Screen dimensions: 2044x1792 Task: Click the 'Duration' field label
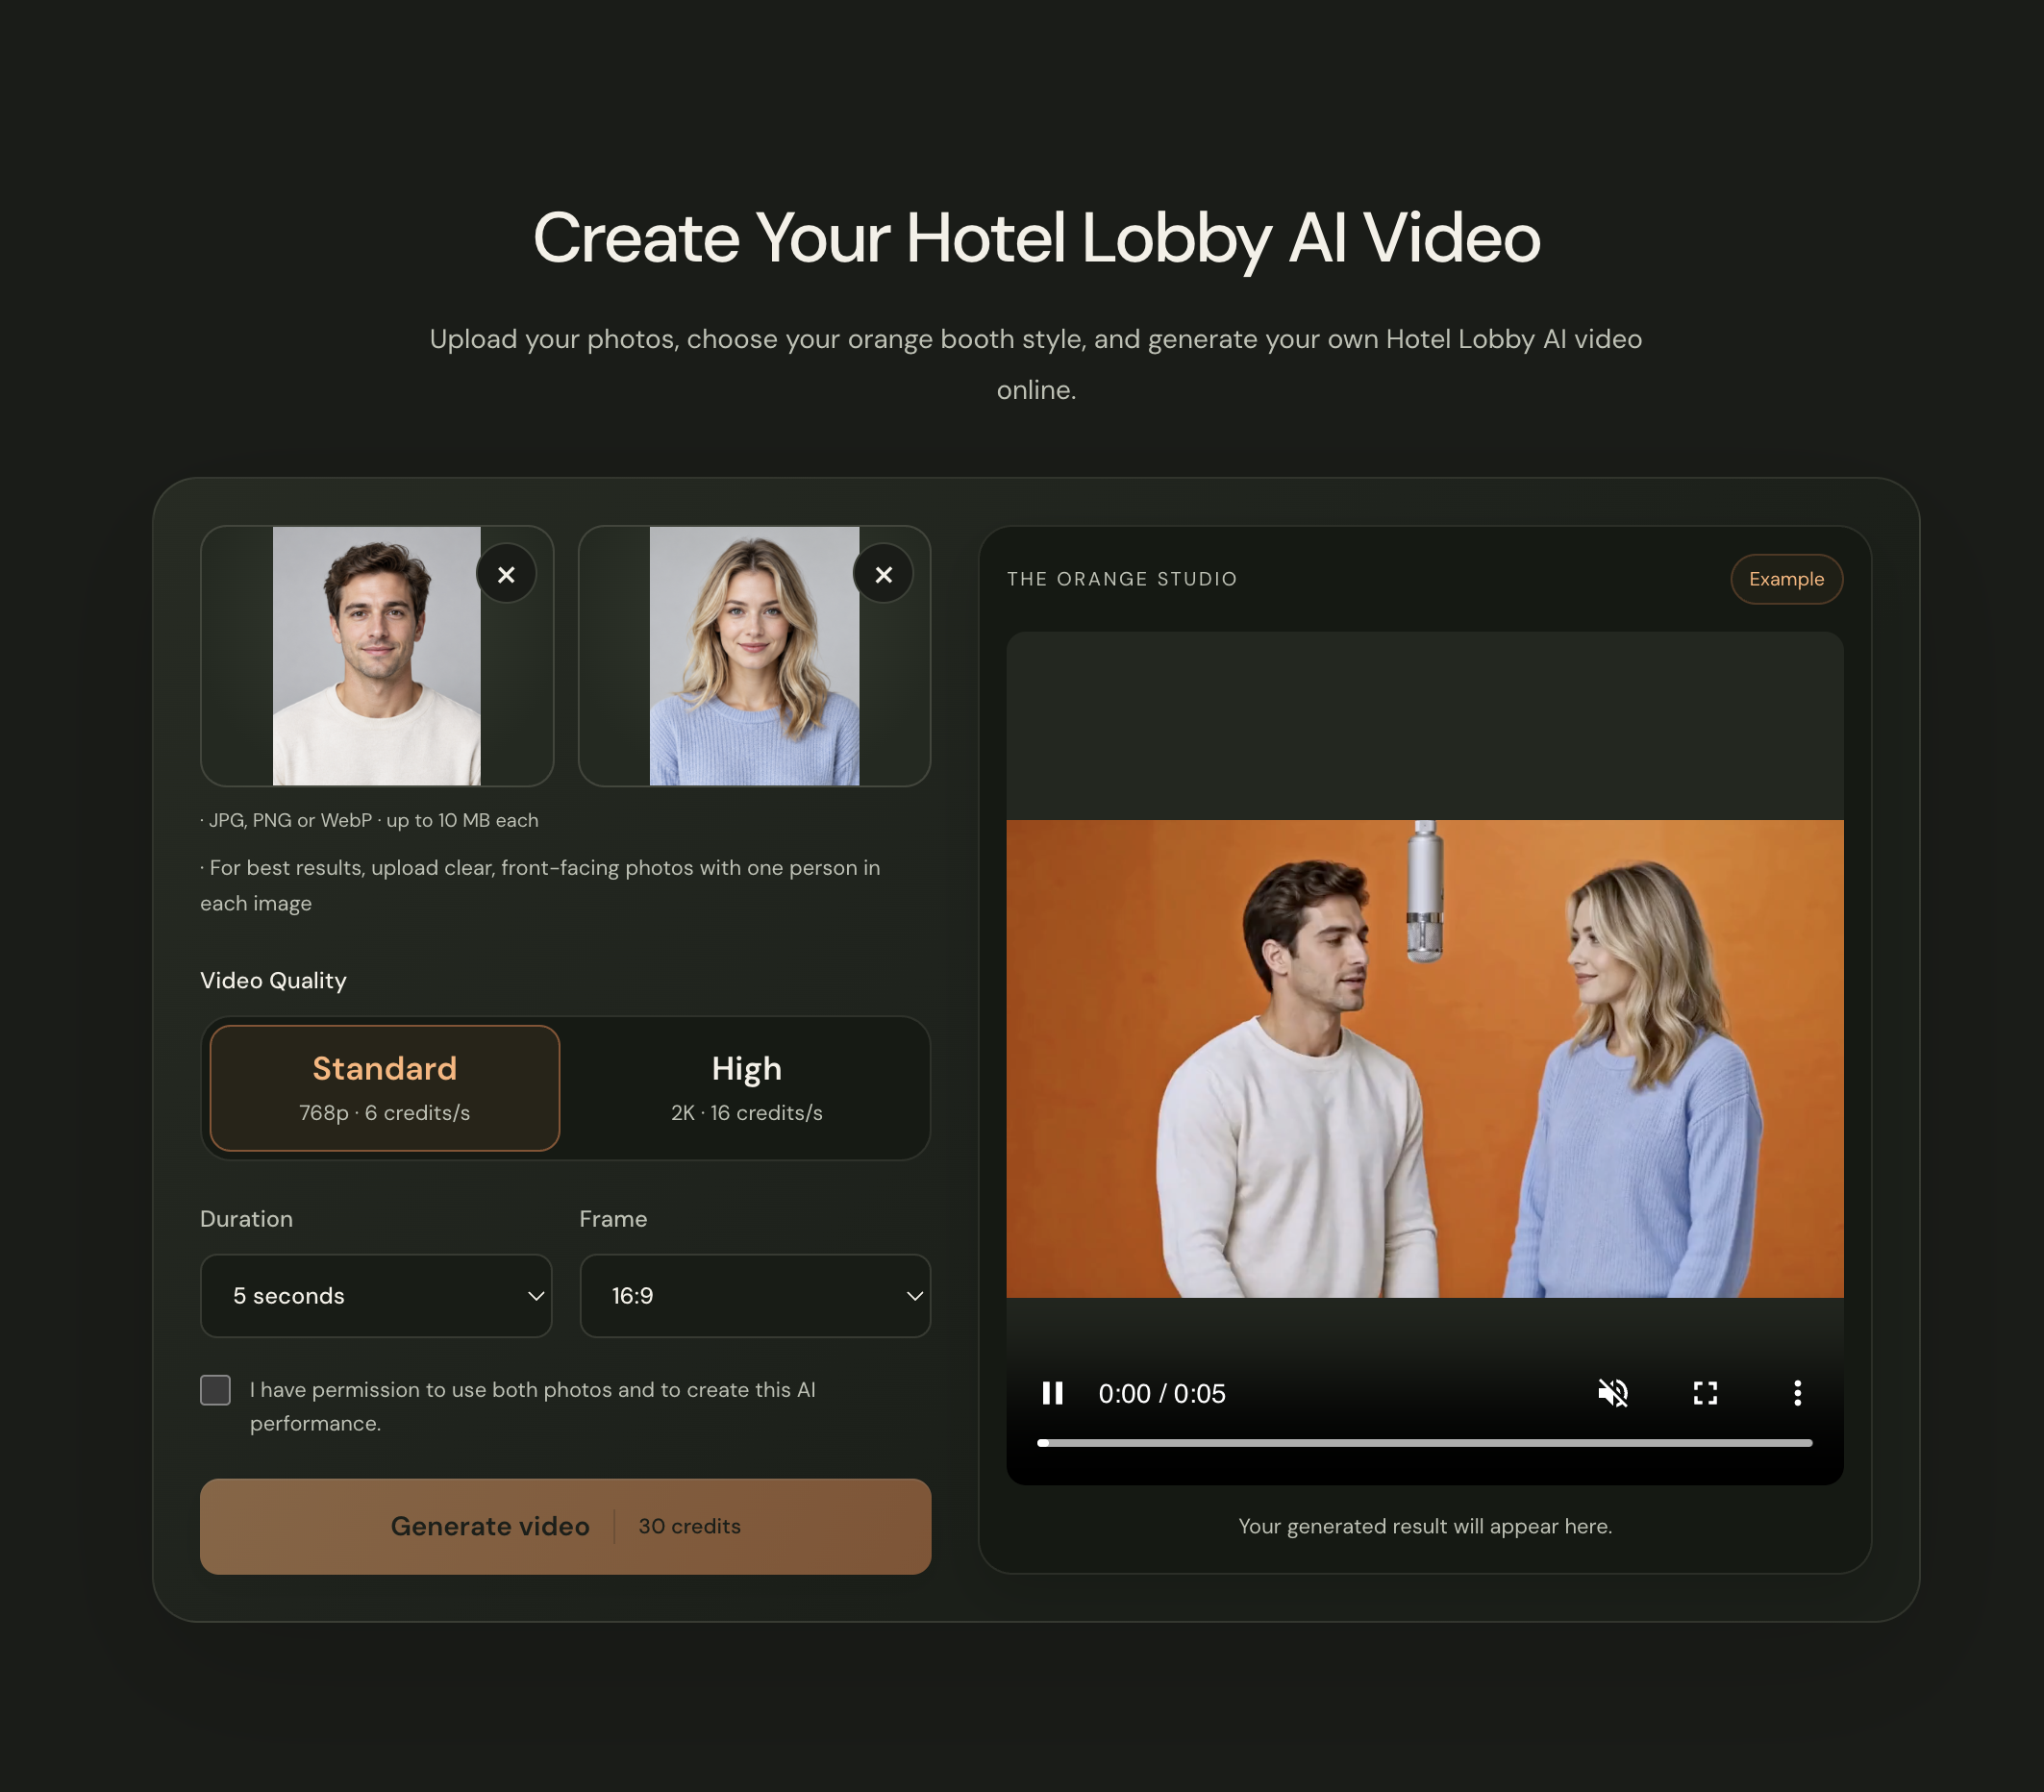pos(246,1219)
